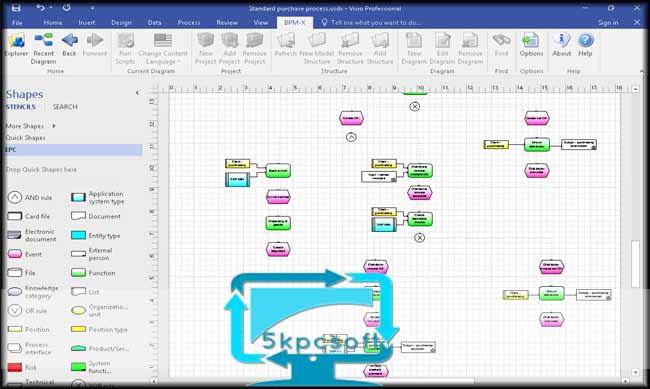650x389 pixels.
Task: Click the Undo arrow
Action: point(40,7)
